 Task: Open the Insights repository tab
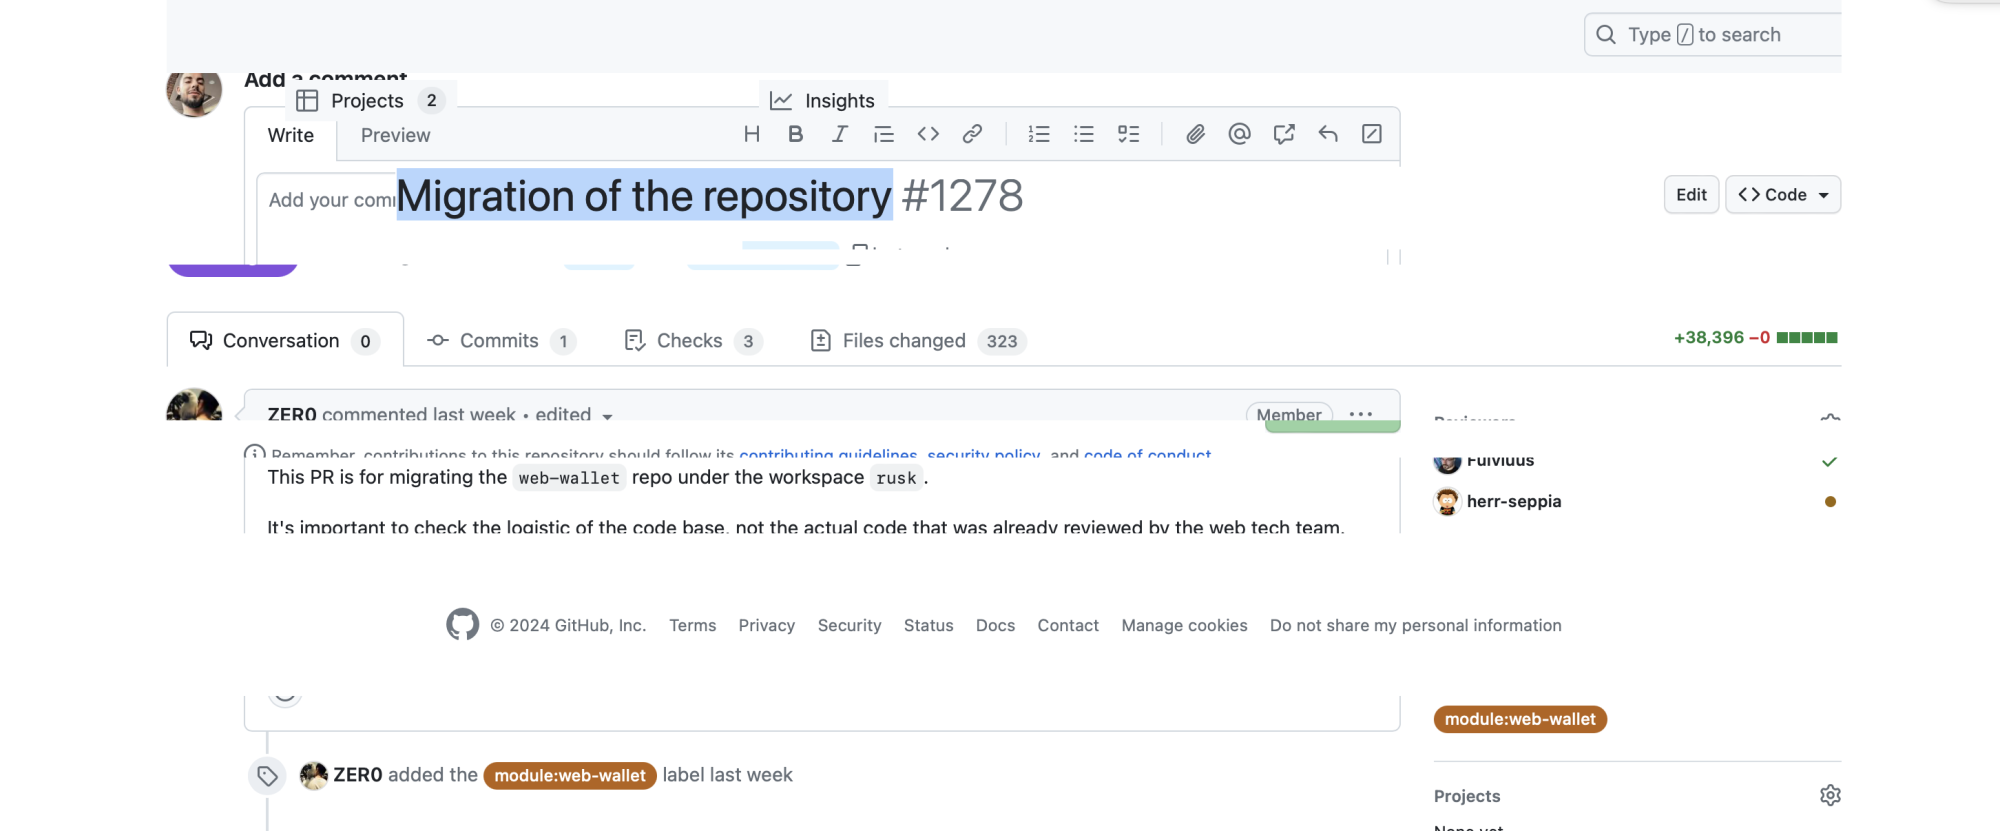tap(823, 101)
